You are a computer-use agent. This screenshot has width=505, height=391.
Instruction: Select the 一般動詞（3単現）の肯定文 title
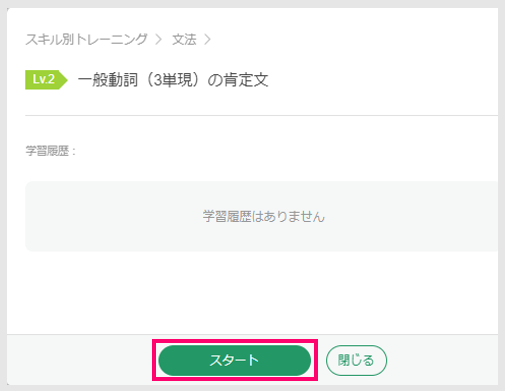point(173,80)
